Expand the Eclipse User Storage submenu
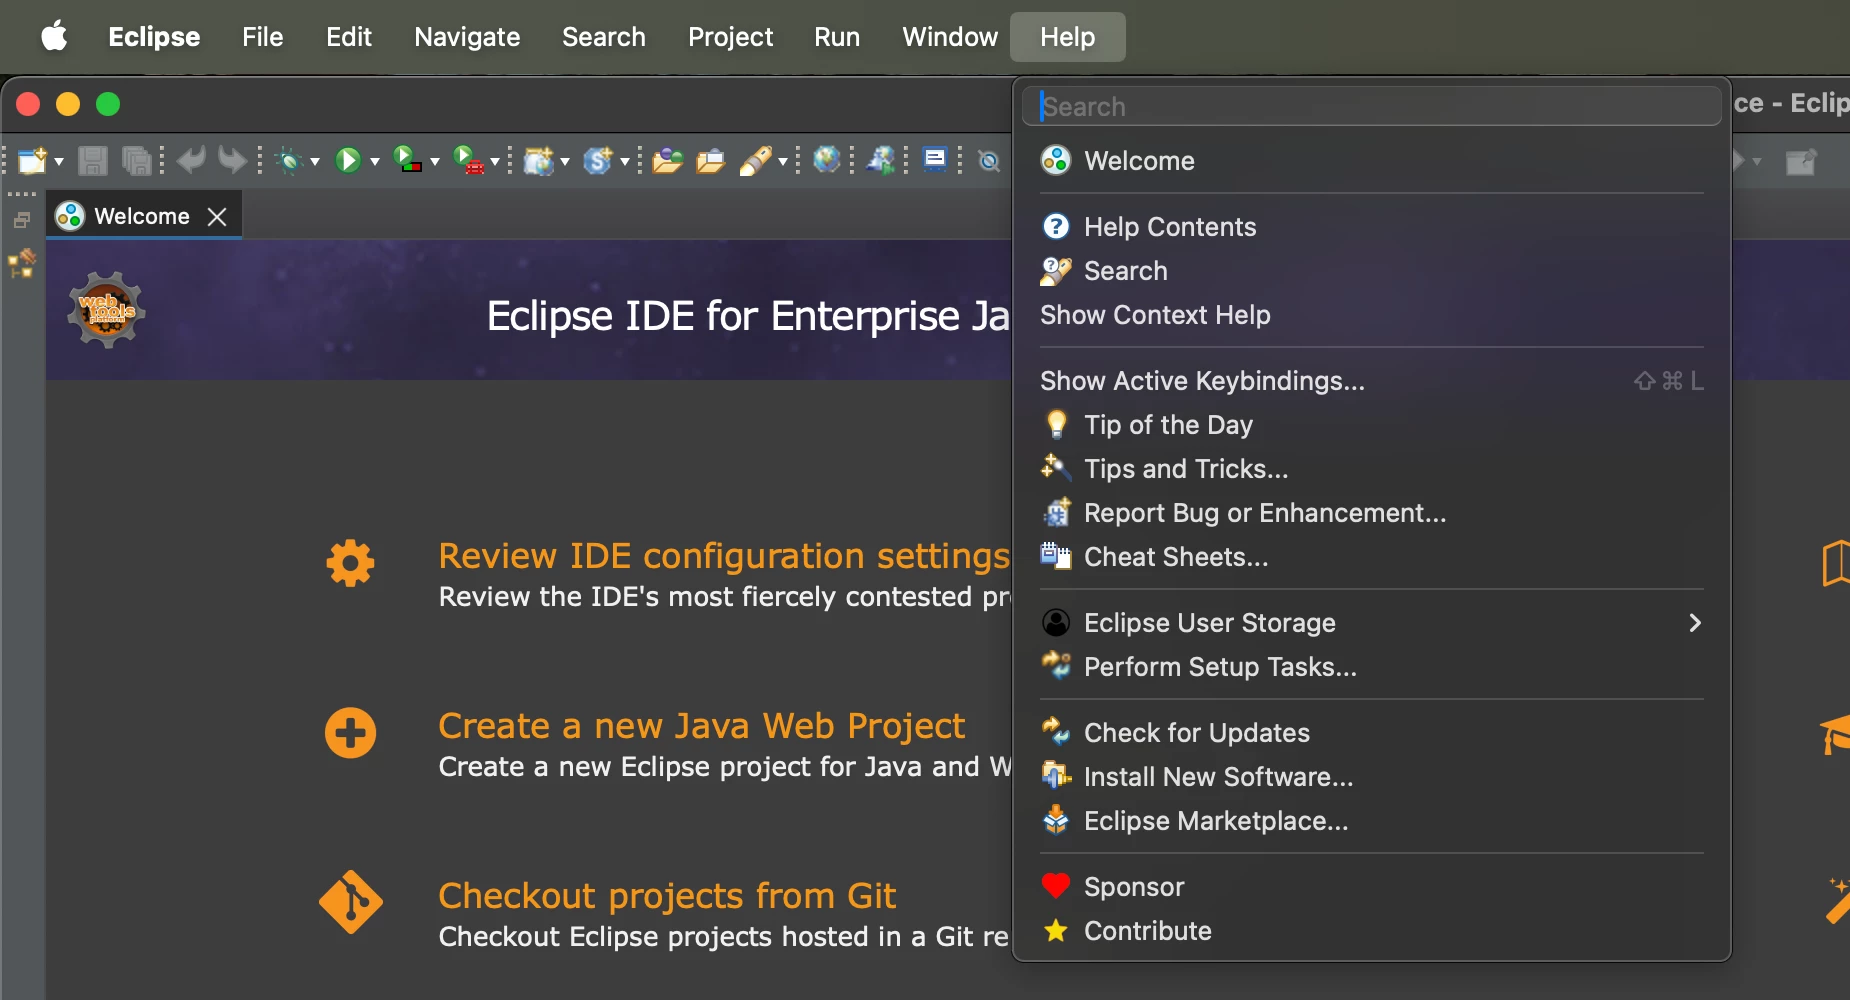 [1372, 623]
